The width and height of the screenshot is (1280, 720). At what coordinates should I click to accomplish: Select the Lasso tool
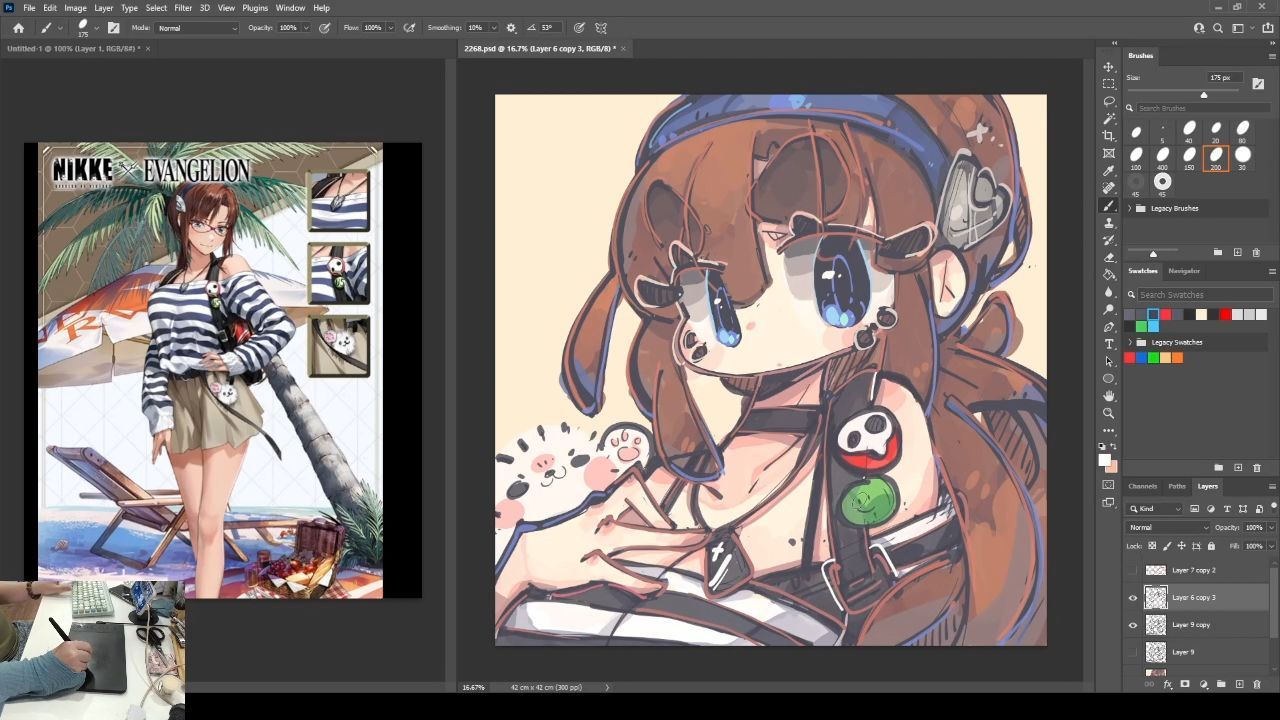click(1108, 101)
